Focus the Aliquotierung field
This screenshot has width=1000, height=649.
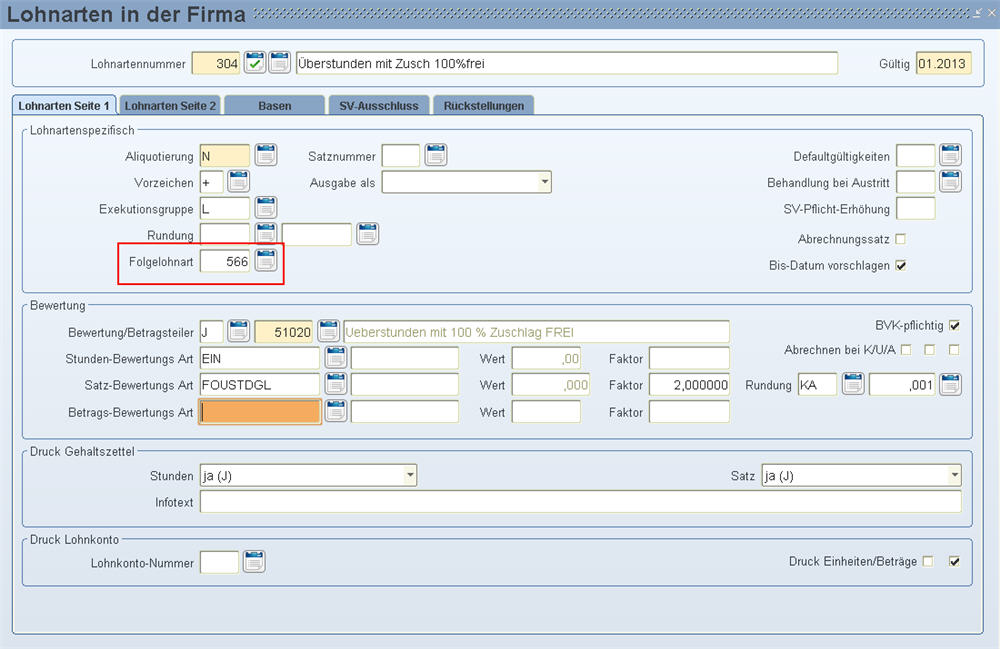(224, 156)
